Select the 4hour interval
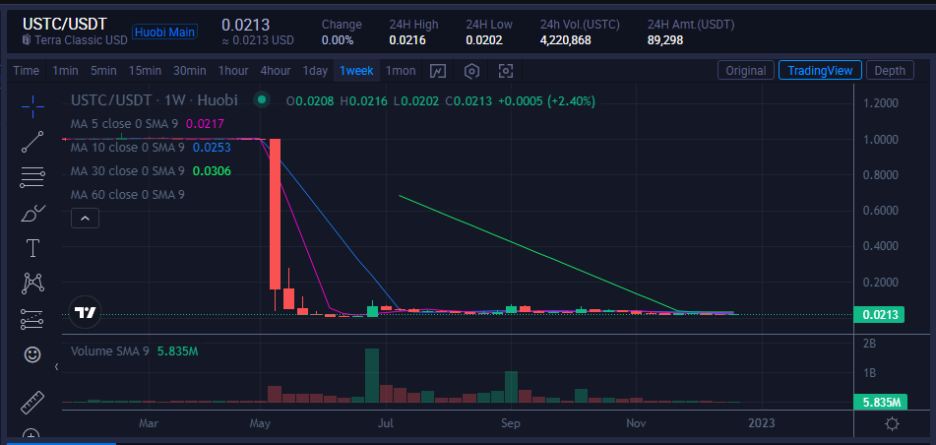The width and height of the screenshot is (936, 445). pos(275,70)
